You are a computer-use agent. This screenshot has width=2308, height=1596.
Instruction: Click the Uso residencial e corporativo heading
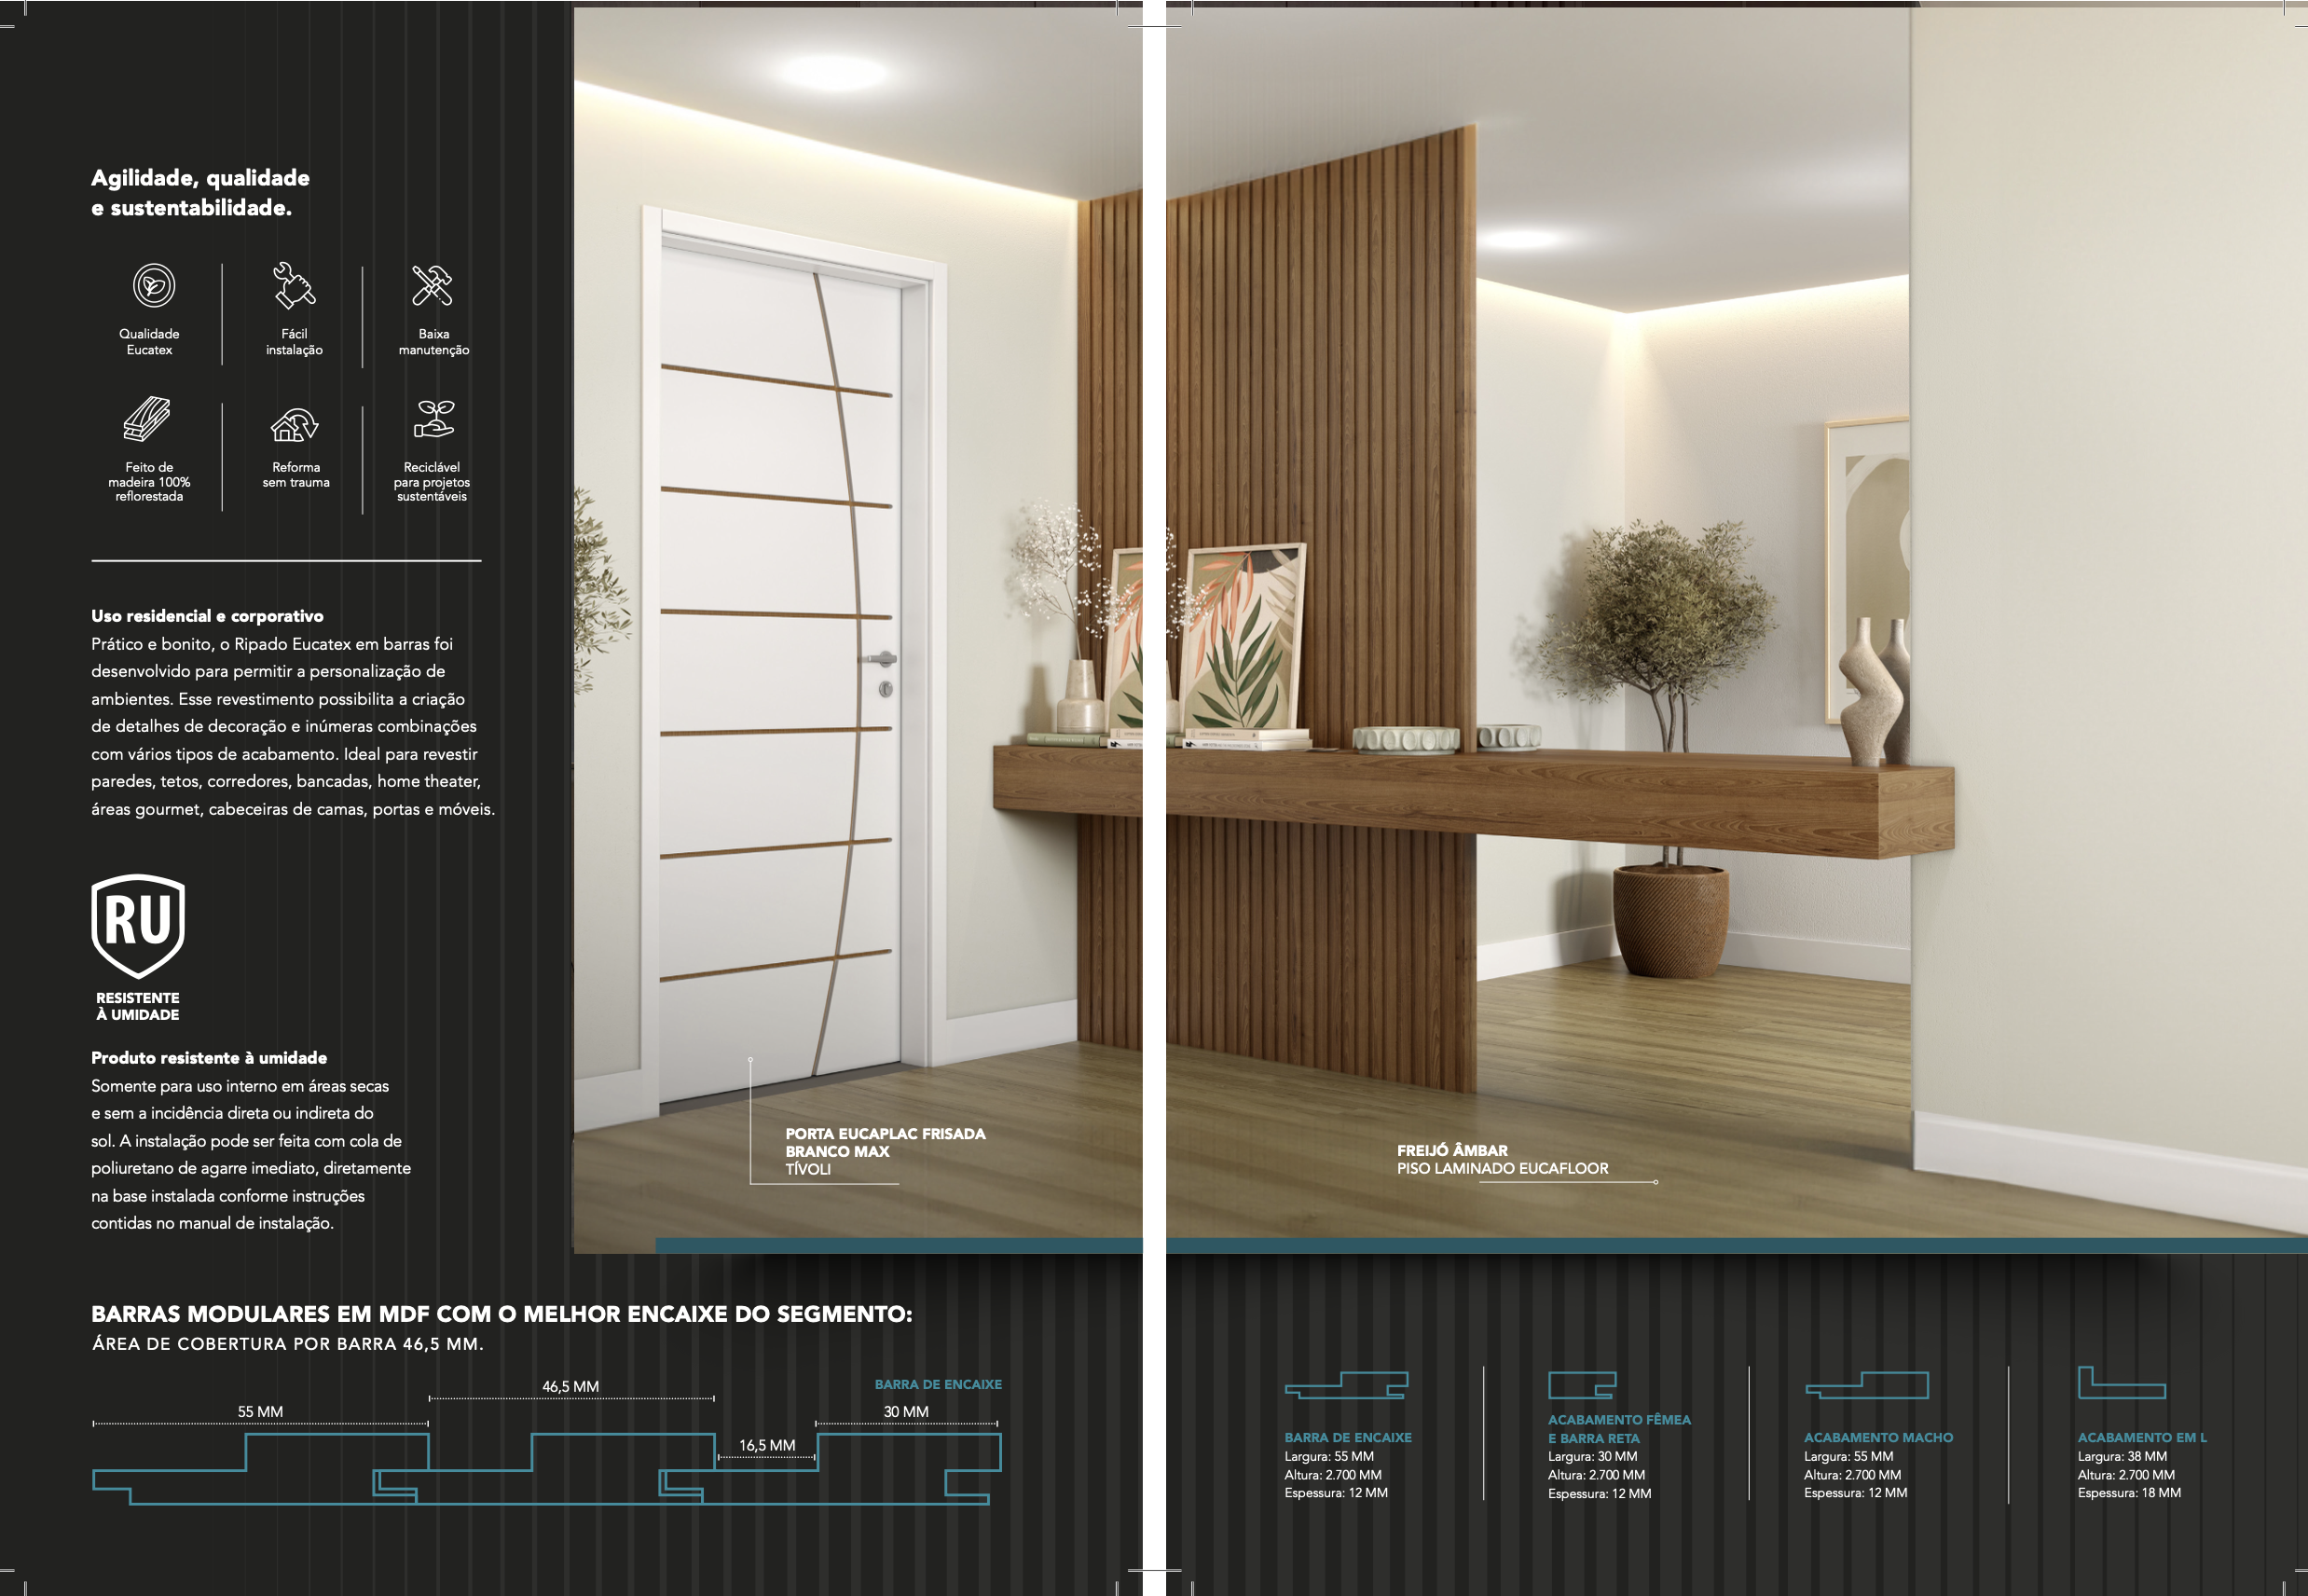point(207,616)
